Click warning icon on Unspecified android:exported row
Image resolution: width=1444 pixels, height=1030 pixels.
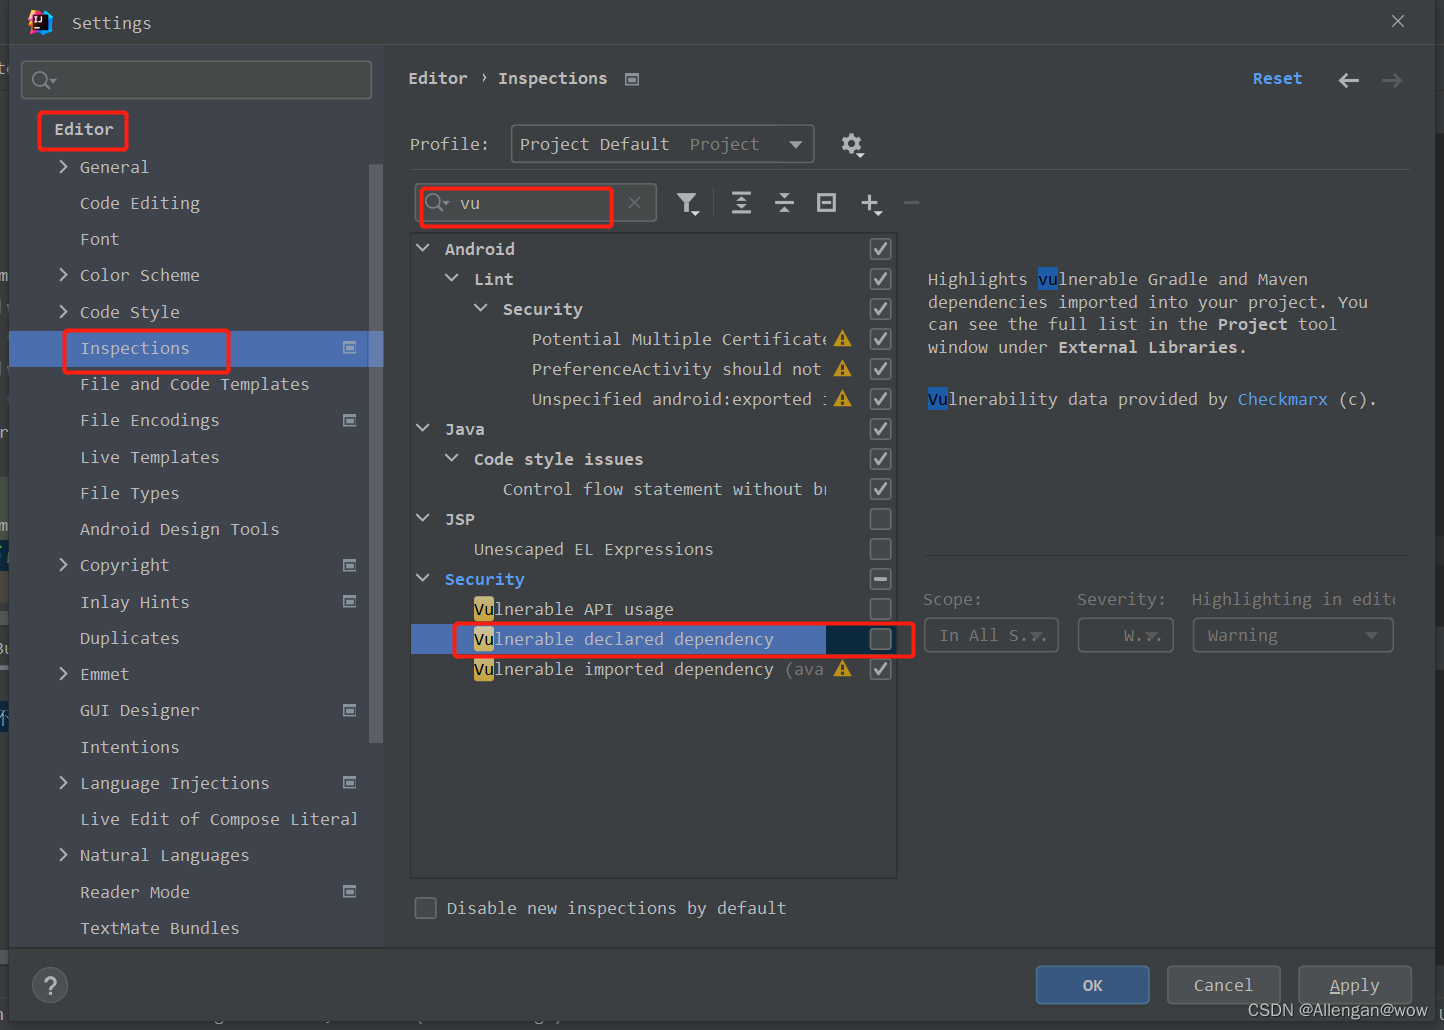tap(843, 399)
